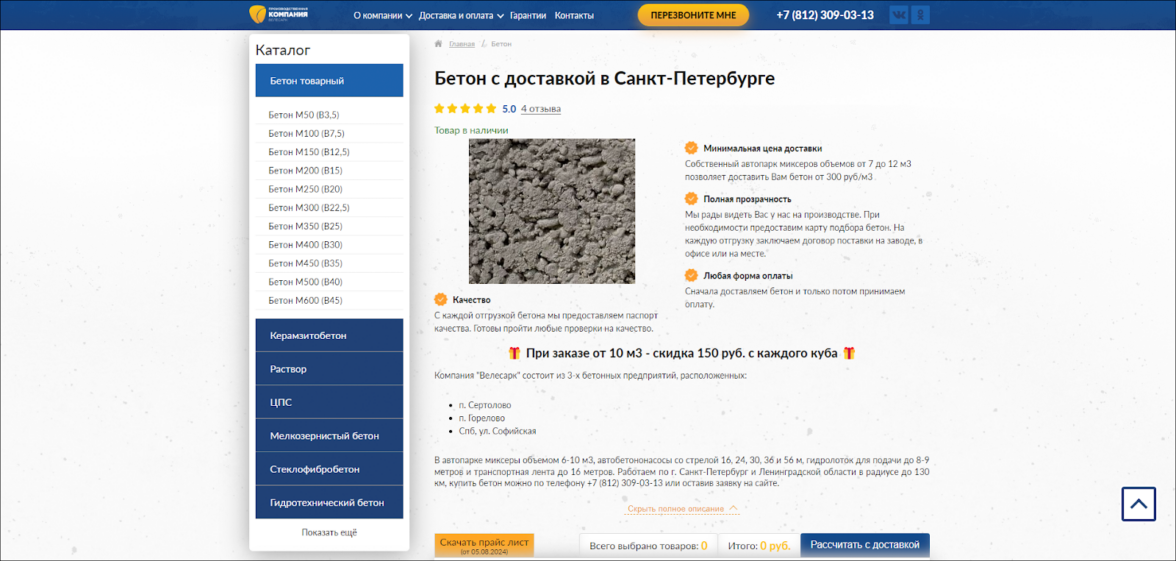
Task: Open the VK social page icon
Action: point(899,15)
